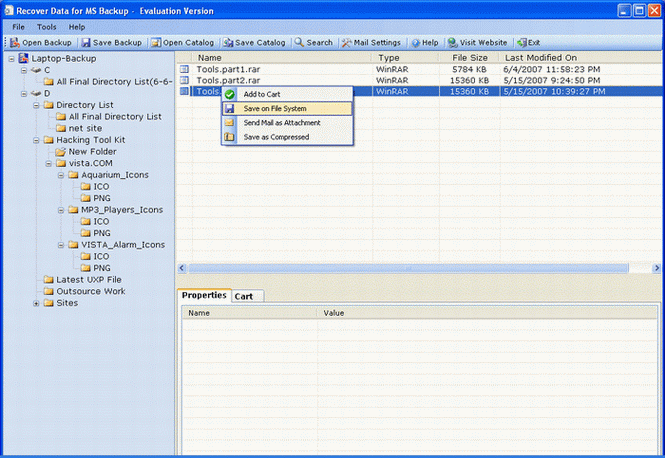
Task: Sort files by File Size column
Action: [470, 58]
